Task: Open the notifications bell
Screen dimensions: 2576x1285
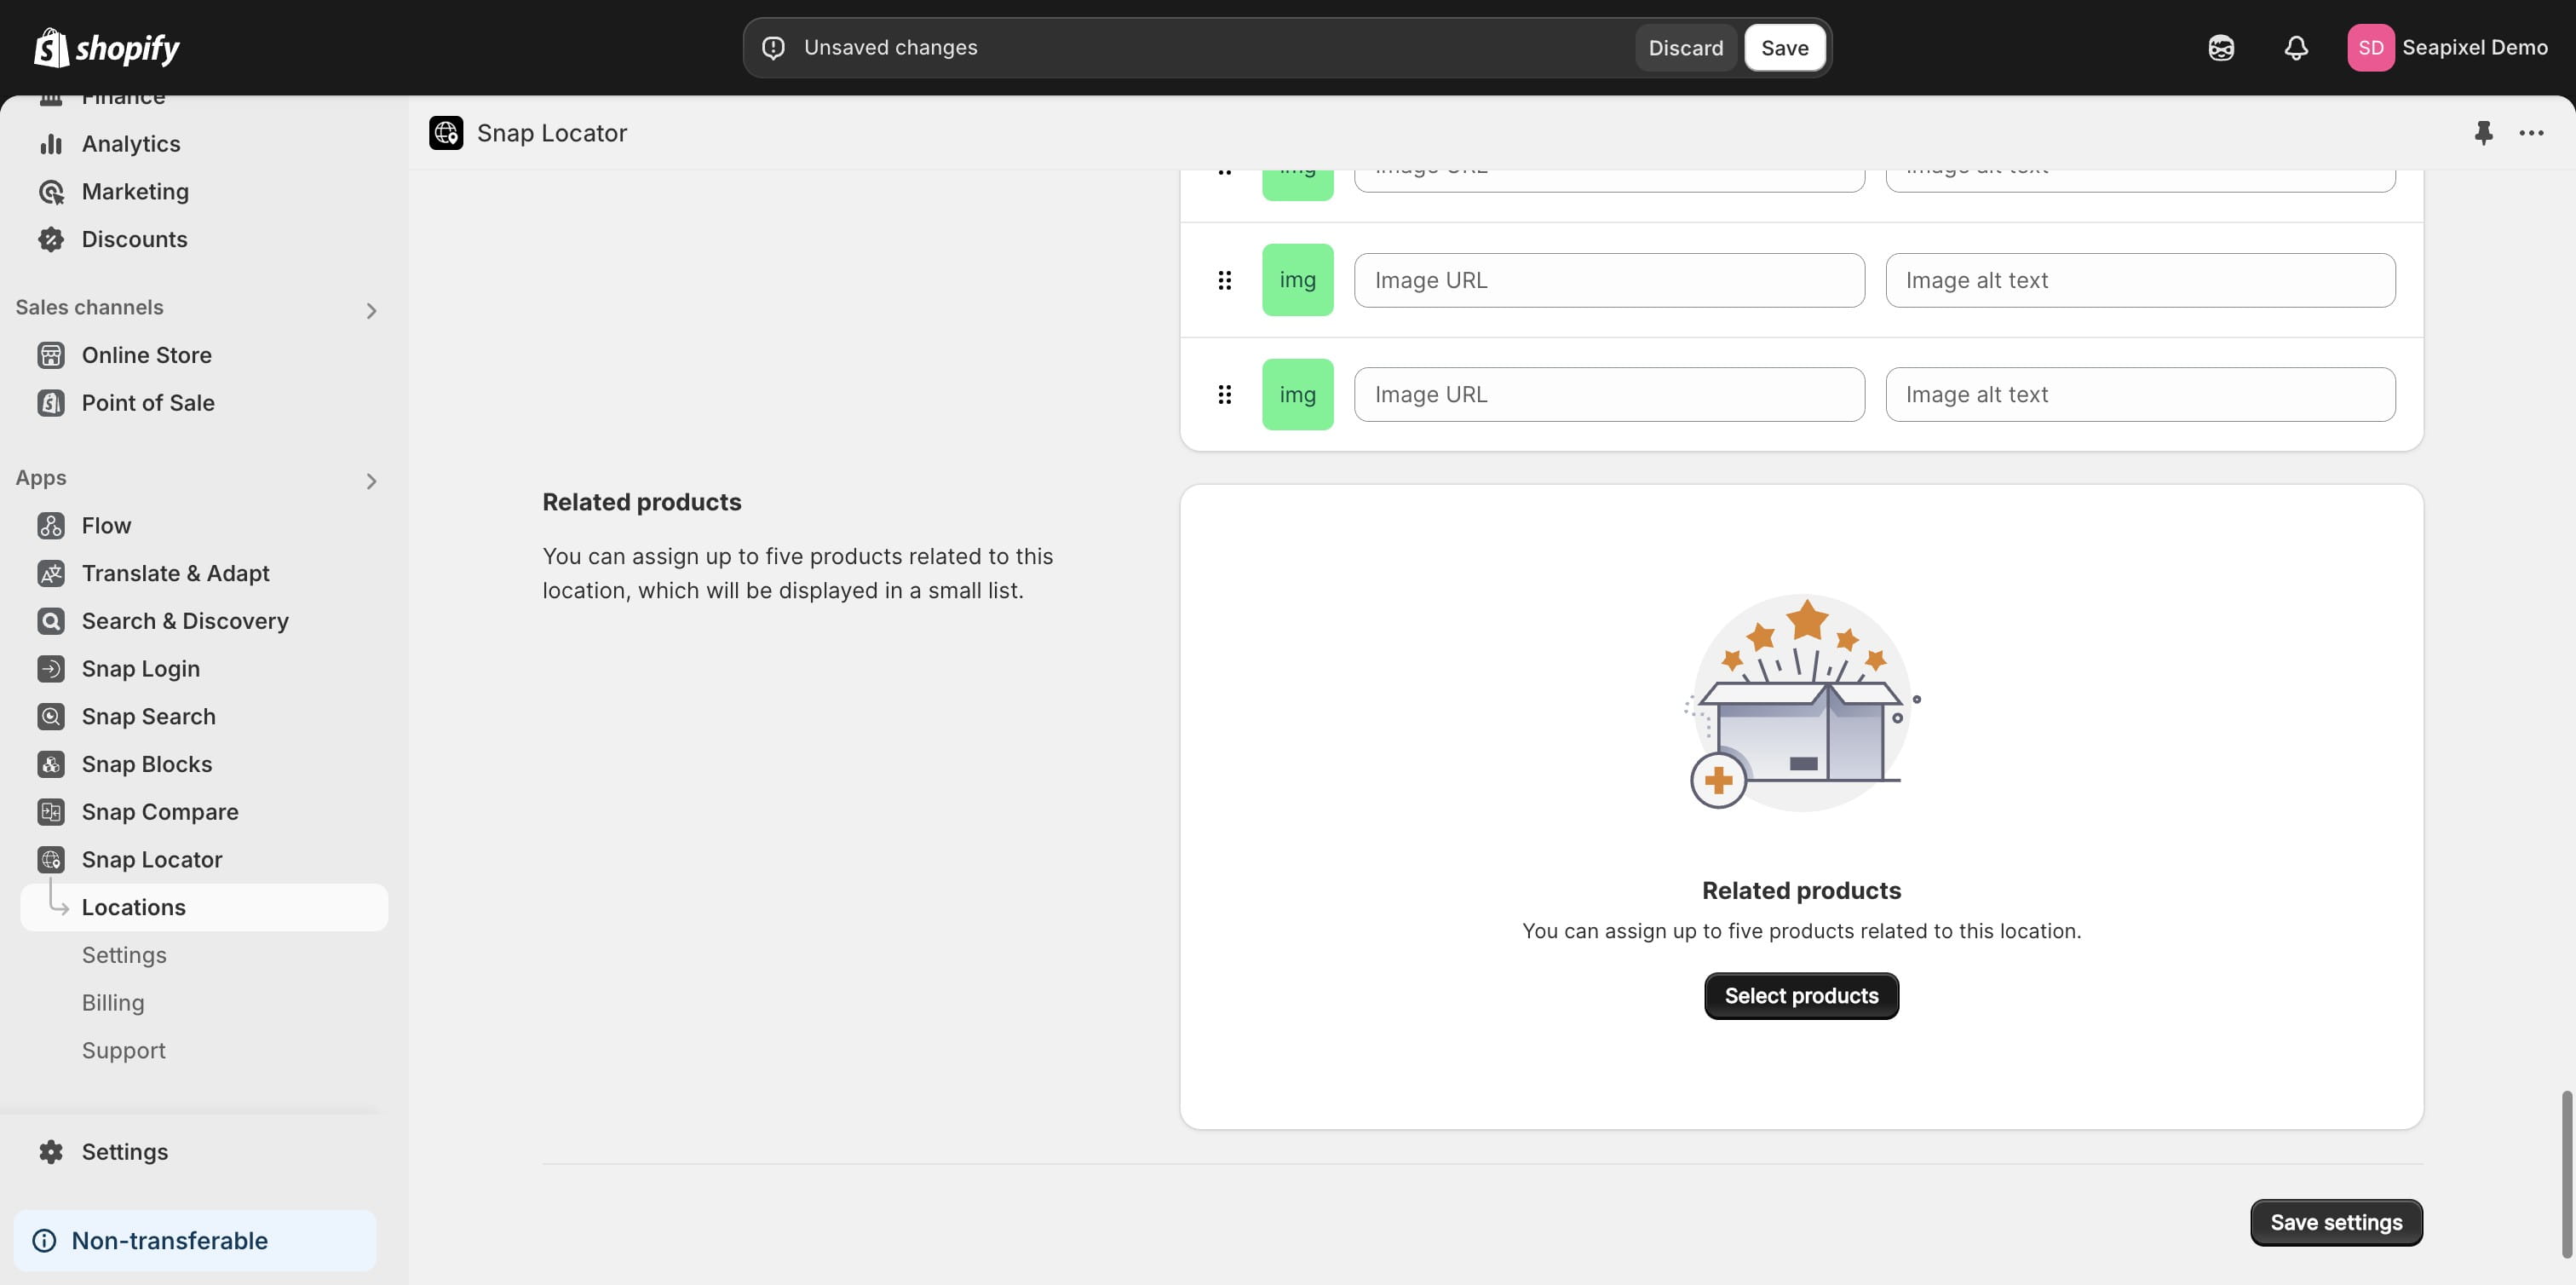Action: point(2296,47)
